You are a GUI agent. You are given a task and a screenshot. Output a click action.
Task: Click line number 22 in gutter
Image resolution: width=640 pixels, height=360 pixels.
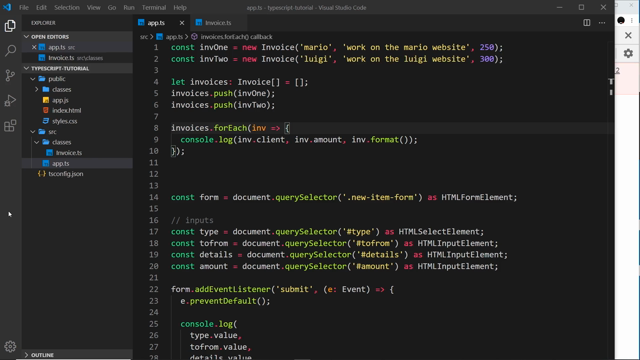pyautogui.click(x=153, y=289)
